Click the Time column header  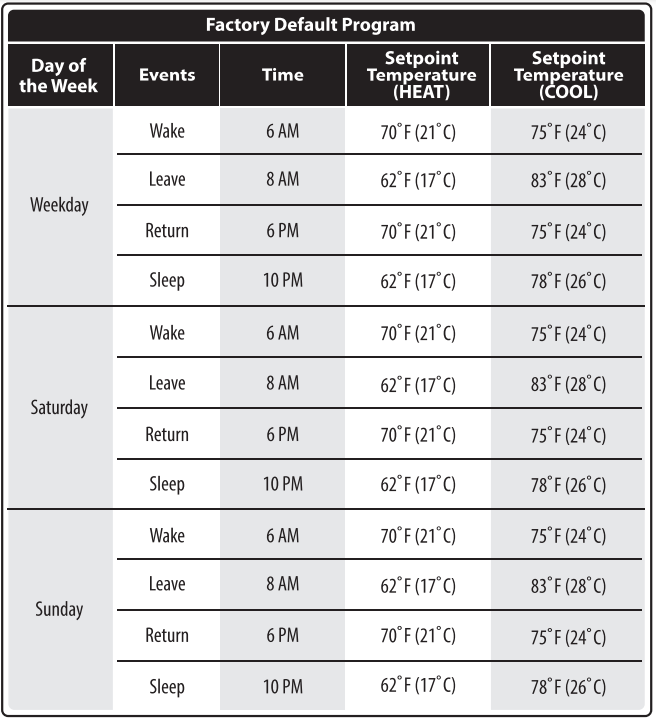tap(283, 75)
